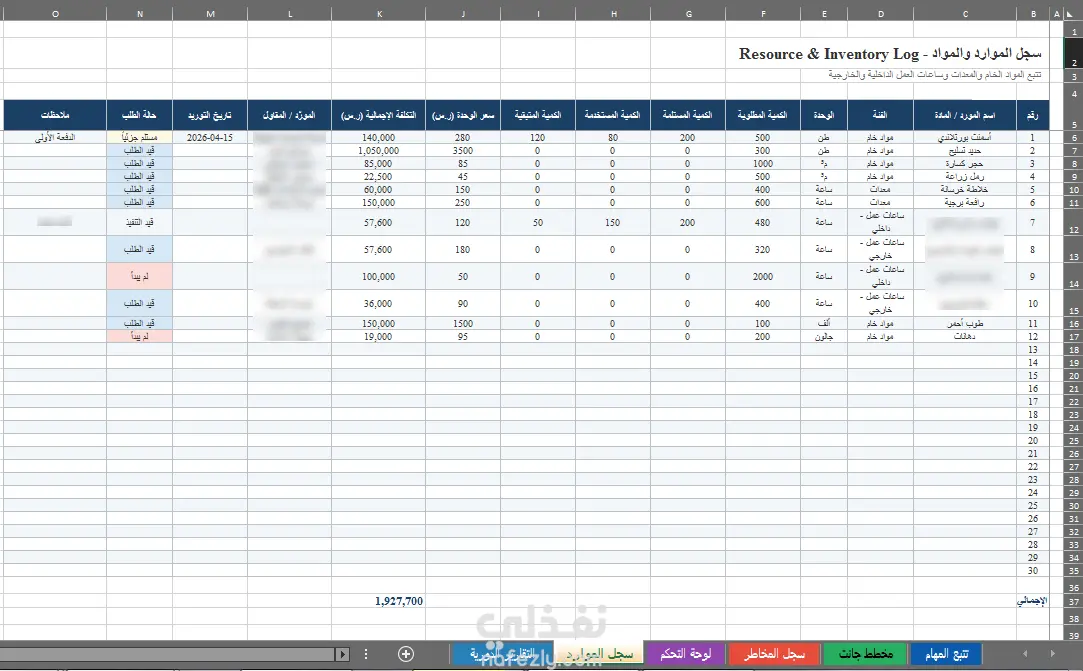
Task: Click the ملاحظات header cell
Action: 55,115
